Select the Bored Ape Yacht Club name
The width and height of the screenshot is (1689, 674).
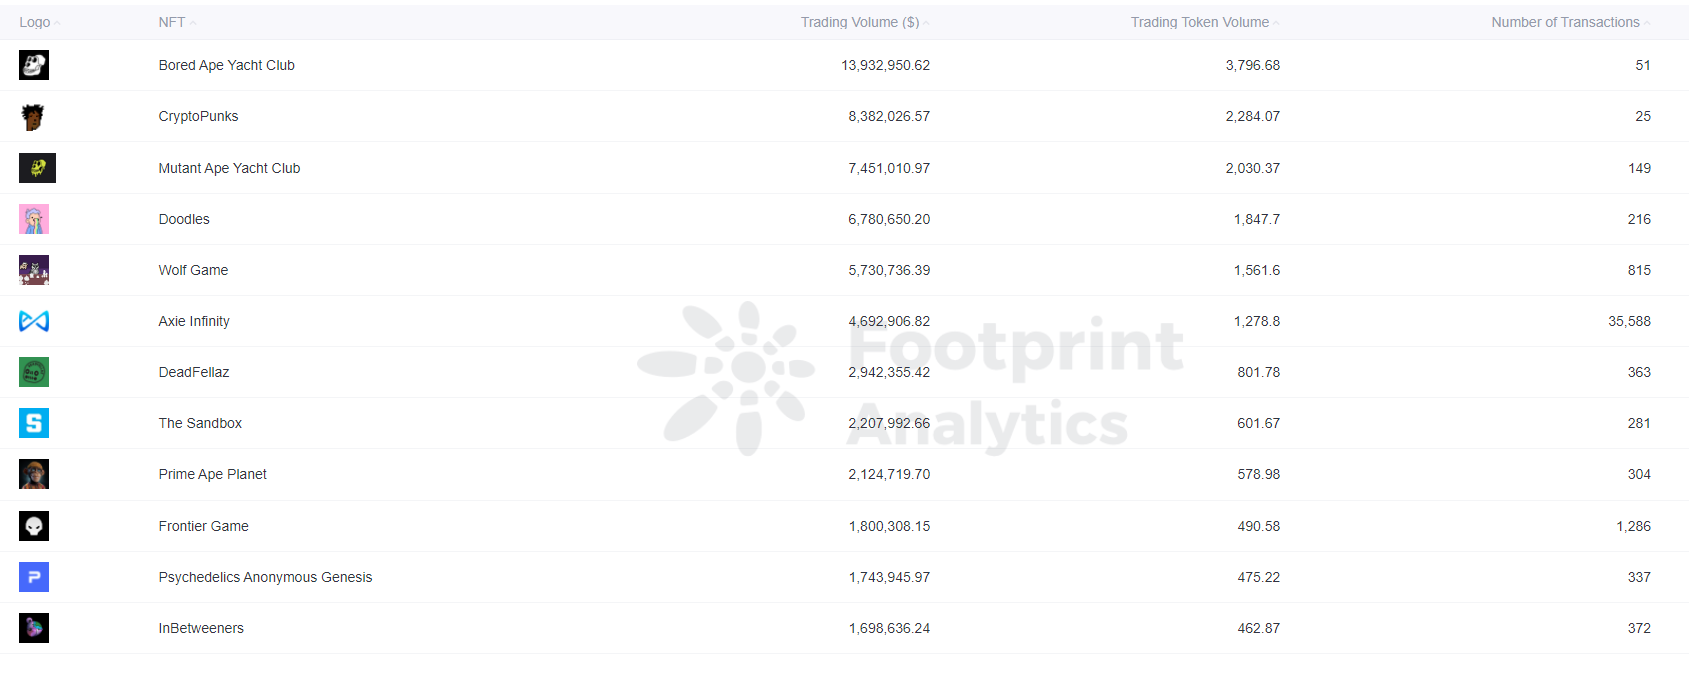click(227, 65)
